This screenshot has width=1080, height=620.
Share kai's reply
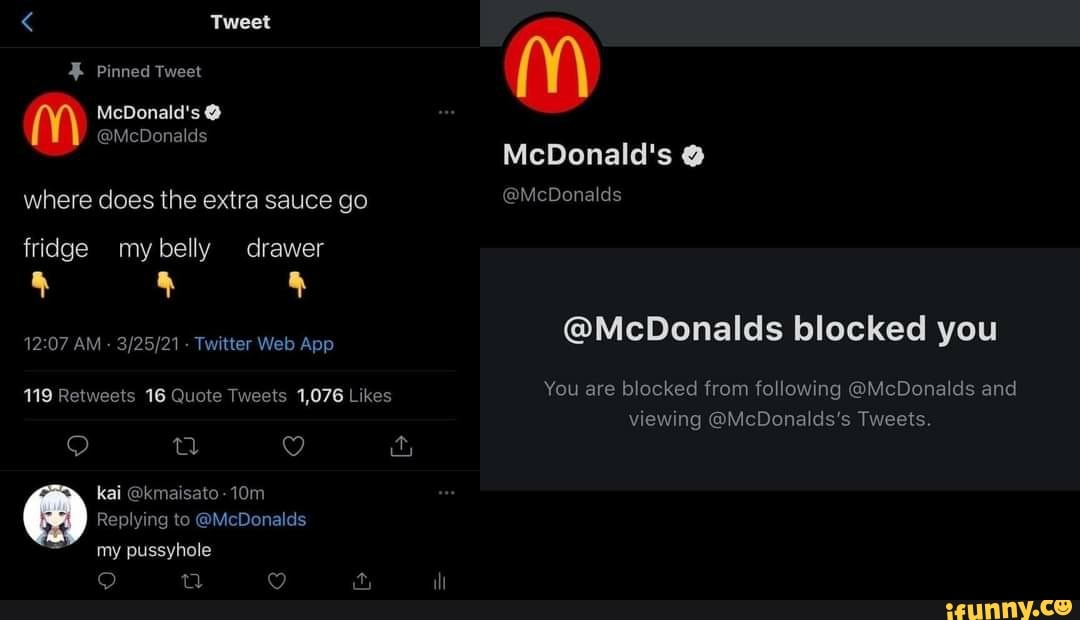363,581
